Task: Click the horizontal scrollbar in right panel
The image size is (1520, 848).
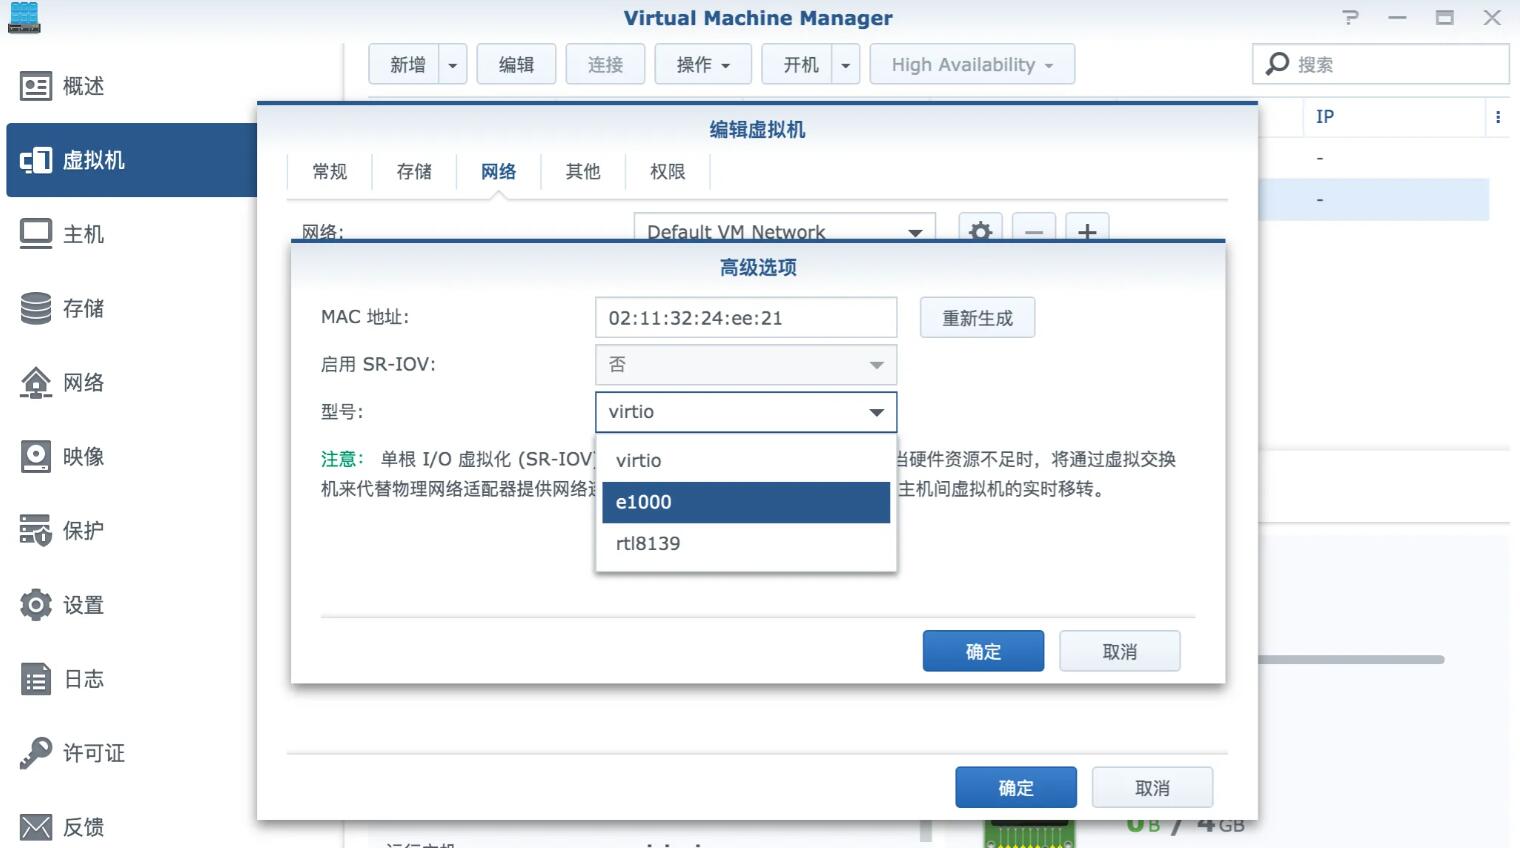Action: coord(1350,660)
